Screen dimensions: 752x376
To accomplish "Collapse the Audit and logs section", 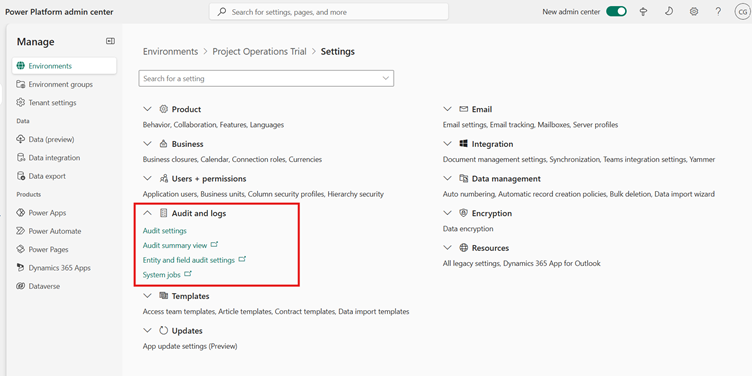I will (147, 213).
